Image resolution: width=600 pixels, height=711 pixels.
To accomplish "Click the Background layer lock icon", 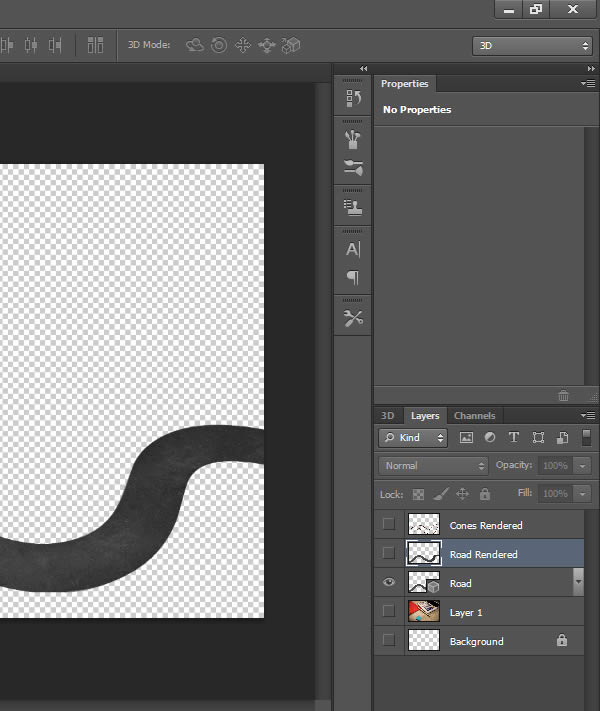I will coord(562,640).
